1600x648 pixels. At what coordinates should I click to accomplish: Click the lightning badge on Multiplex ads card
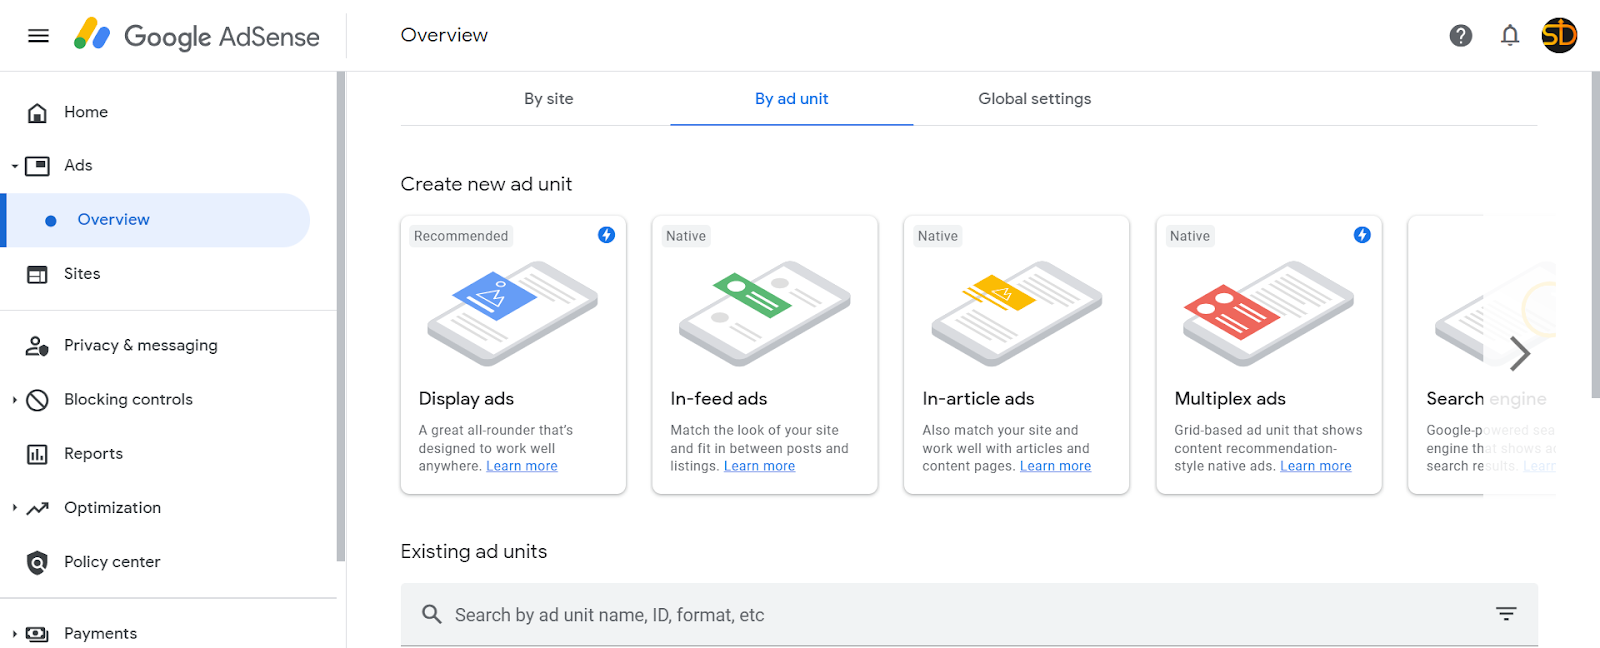1362,235
